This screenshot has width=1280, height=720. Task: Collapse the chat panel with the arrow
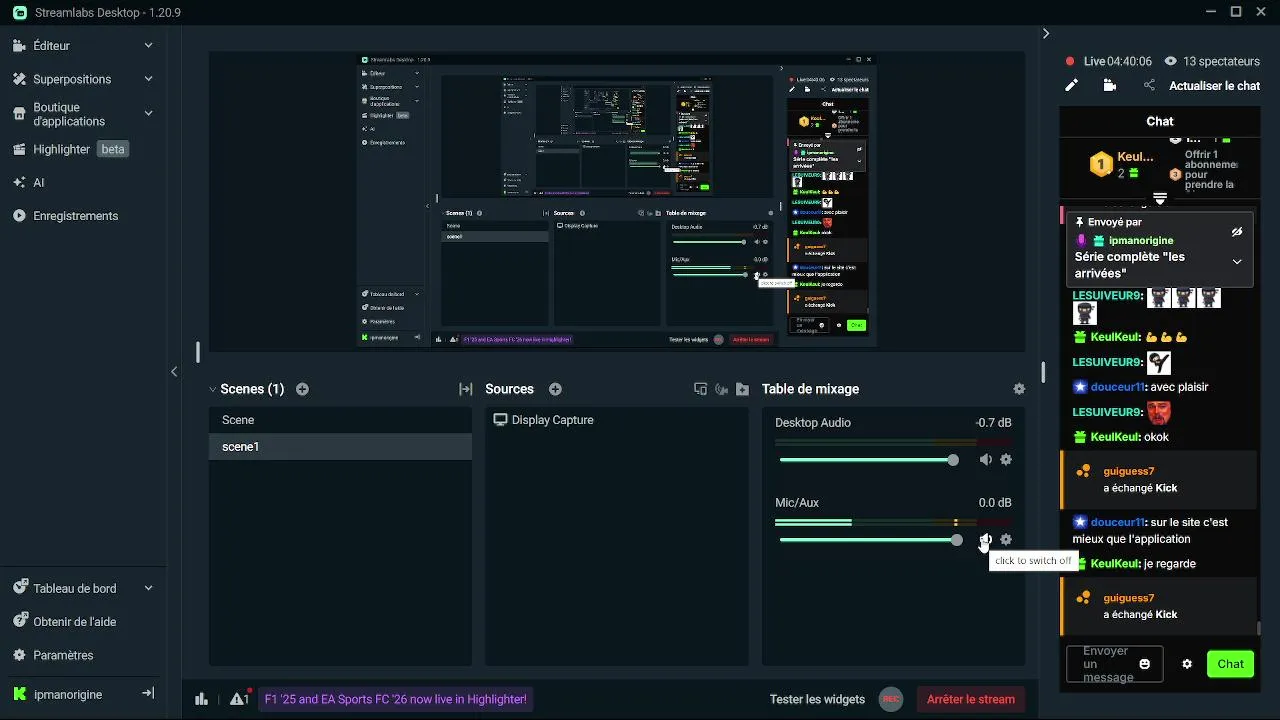pos(1046,33)
